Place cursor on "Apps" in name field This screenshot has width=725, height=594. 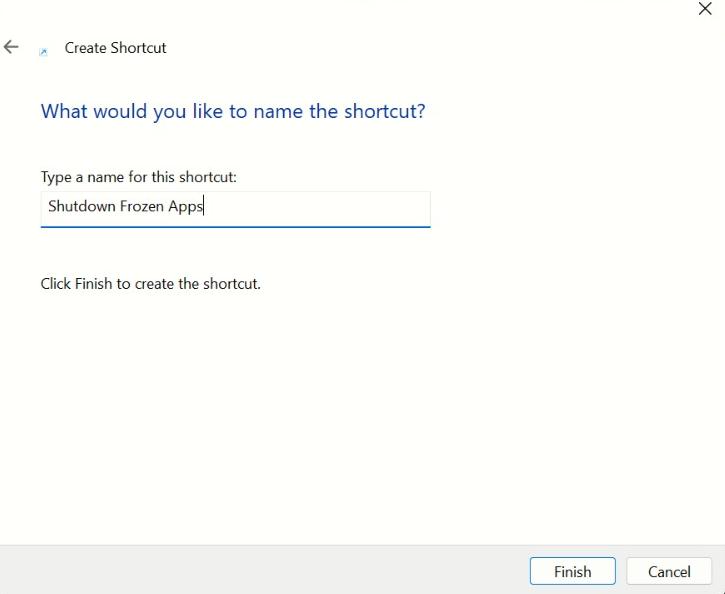[185, 207]
